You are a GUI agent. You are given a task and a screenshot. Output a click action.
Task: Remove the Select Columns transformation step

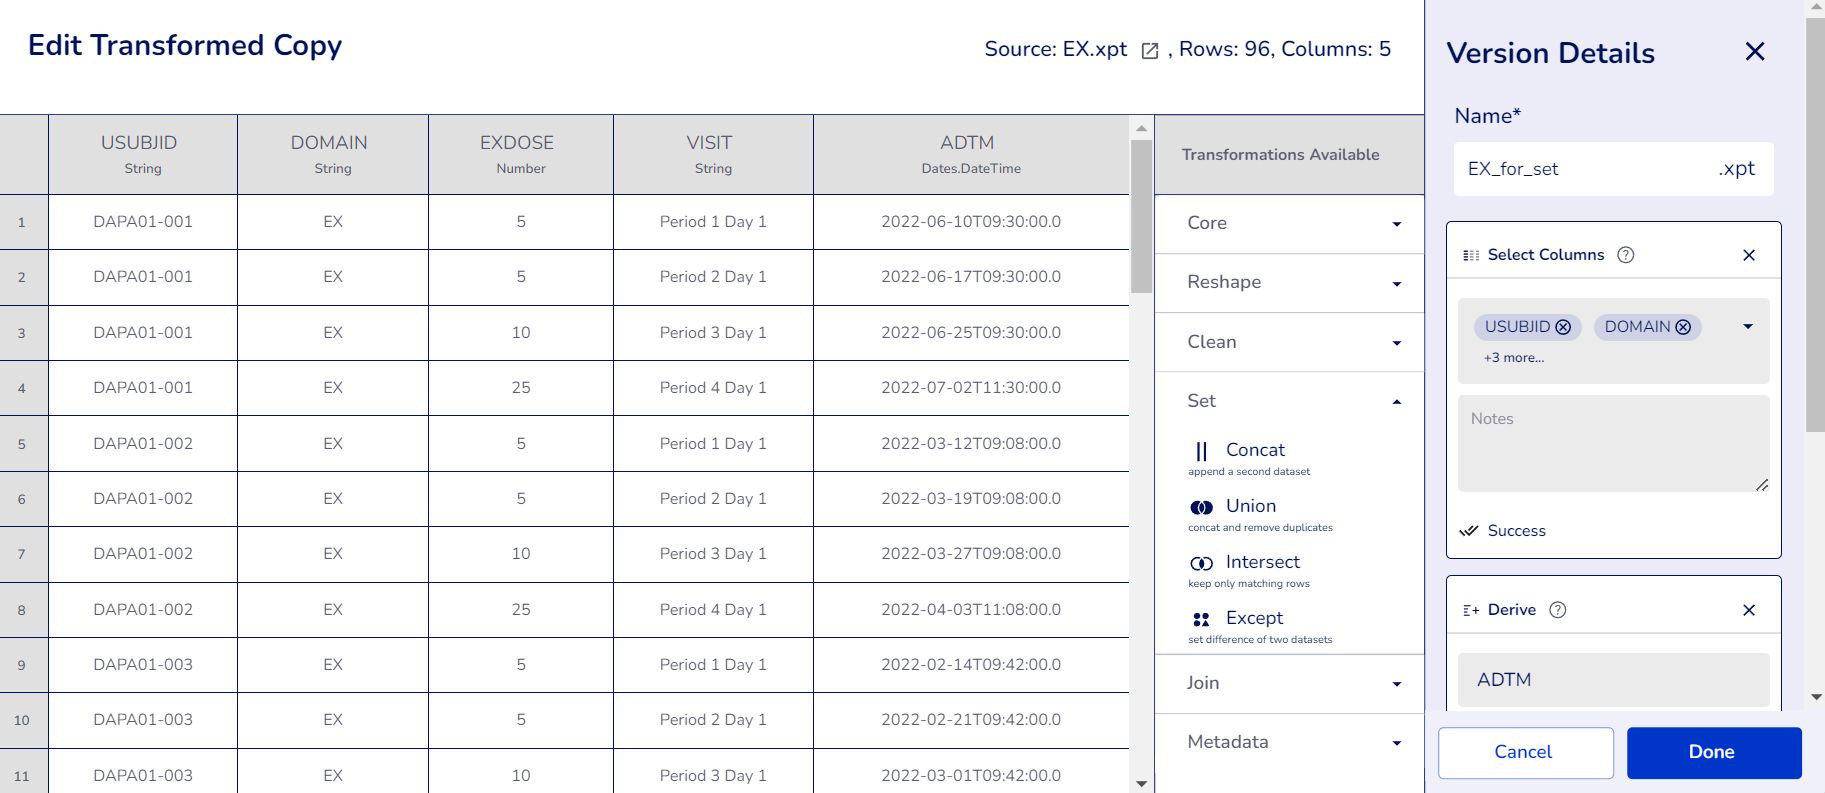click(x=1748, y=255)
